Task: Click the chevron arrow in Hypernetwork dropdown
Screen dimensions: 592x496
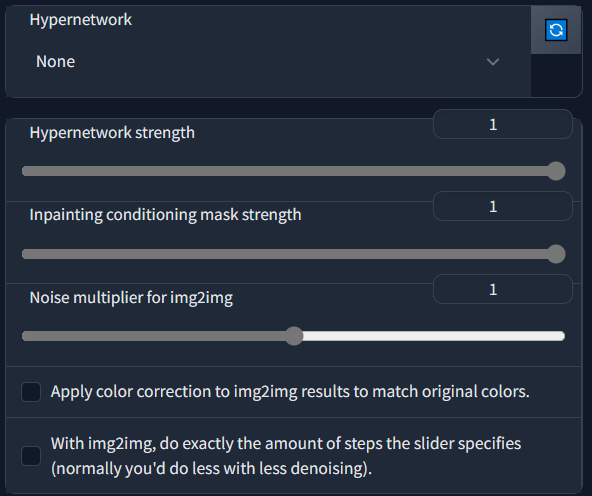Action: coord(493,62)
